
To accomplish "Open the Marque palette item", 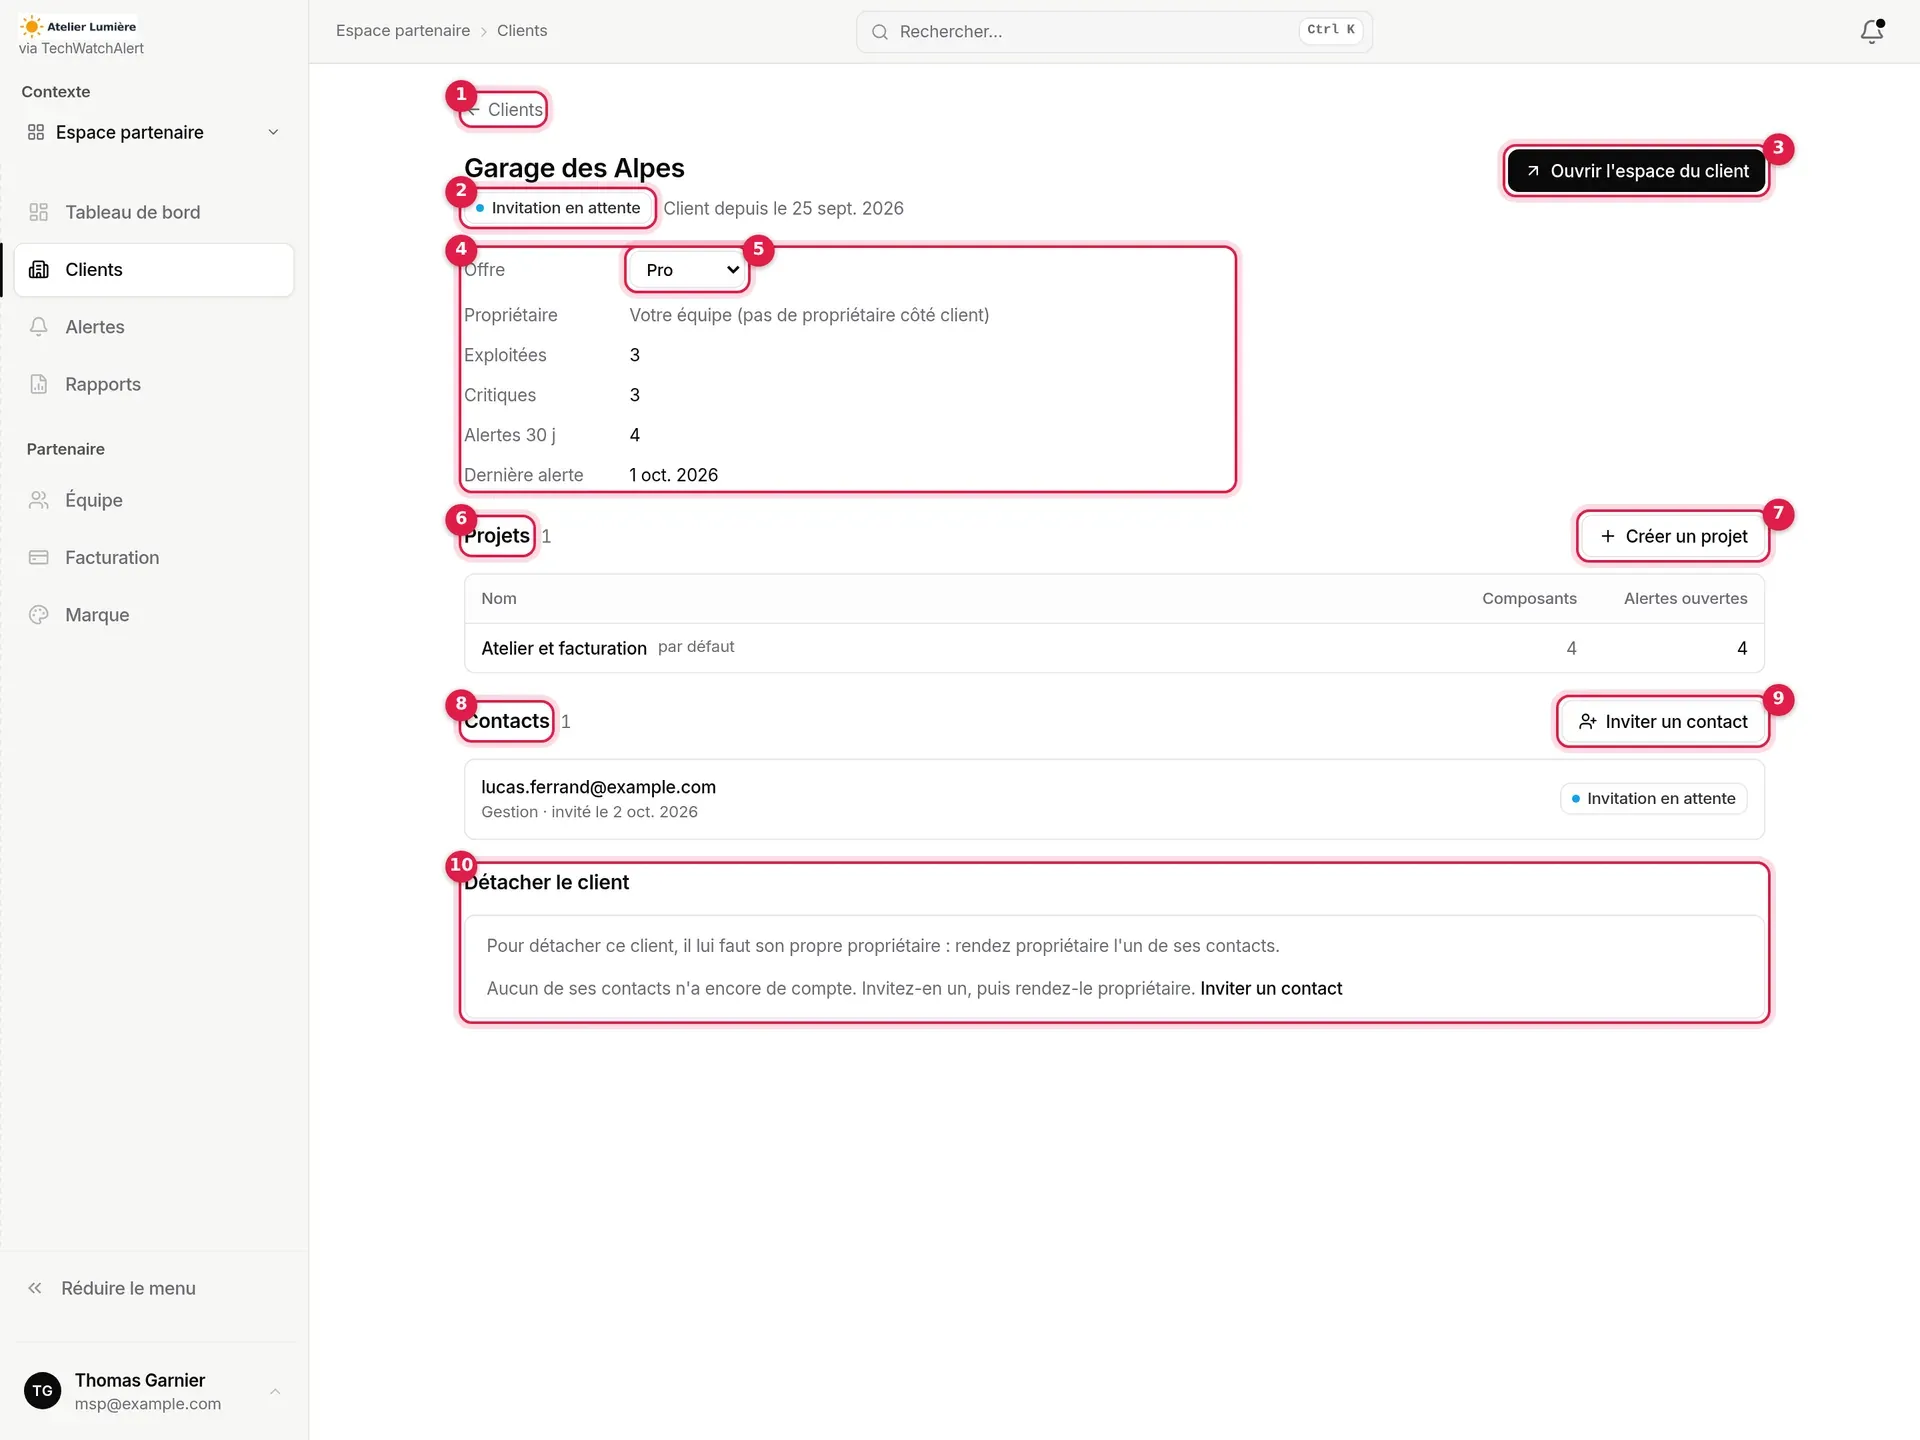I will (x=154, y=615).
